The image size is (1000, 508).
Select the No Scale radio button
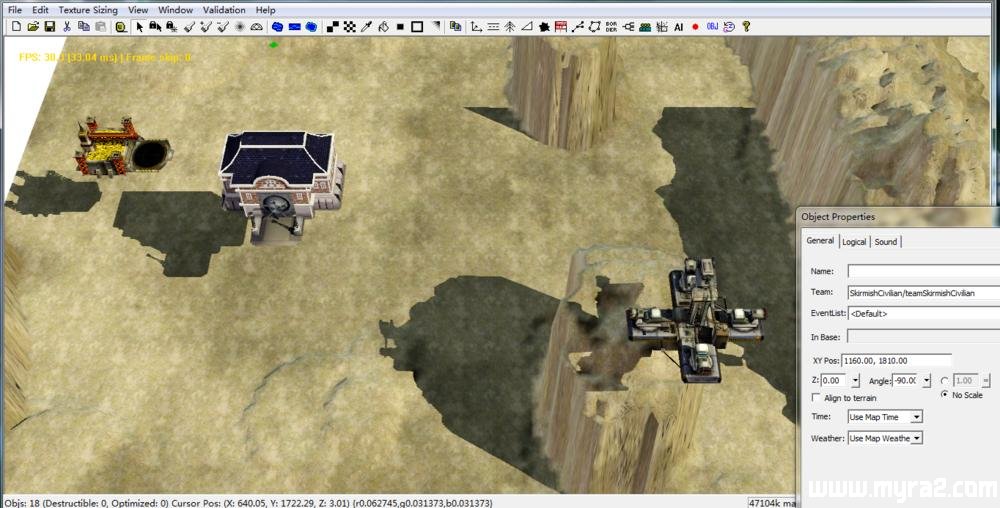point(945,395)
